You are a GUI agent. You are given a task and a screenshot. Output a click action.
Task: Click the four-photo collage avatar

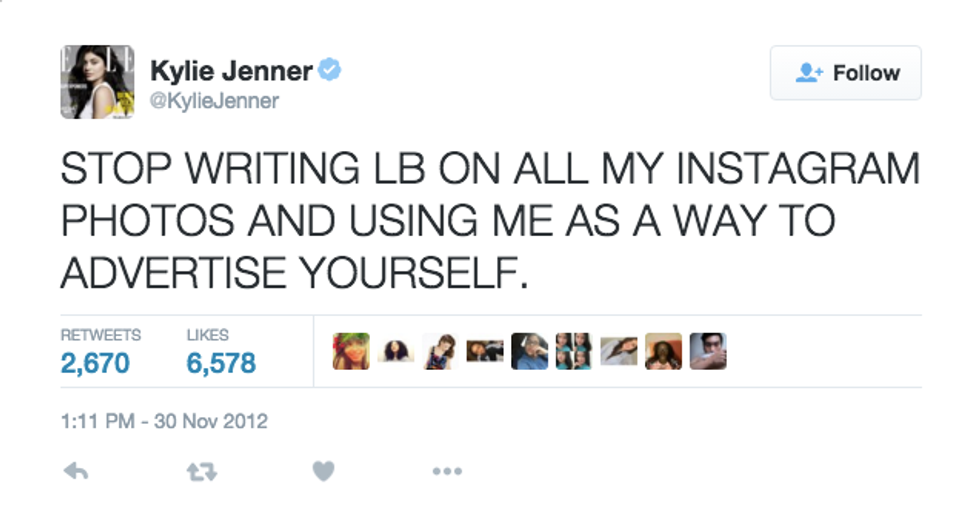coord(574,351)
